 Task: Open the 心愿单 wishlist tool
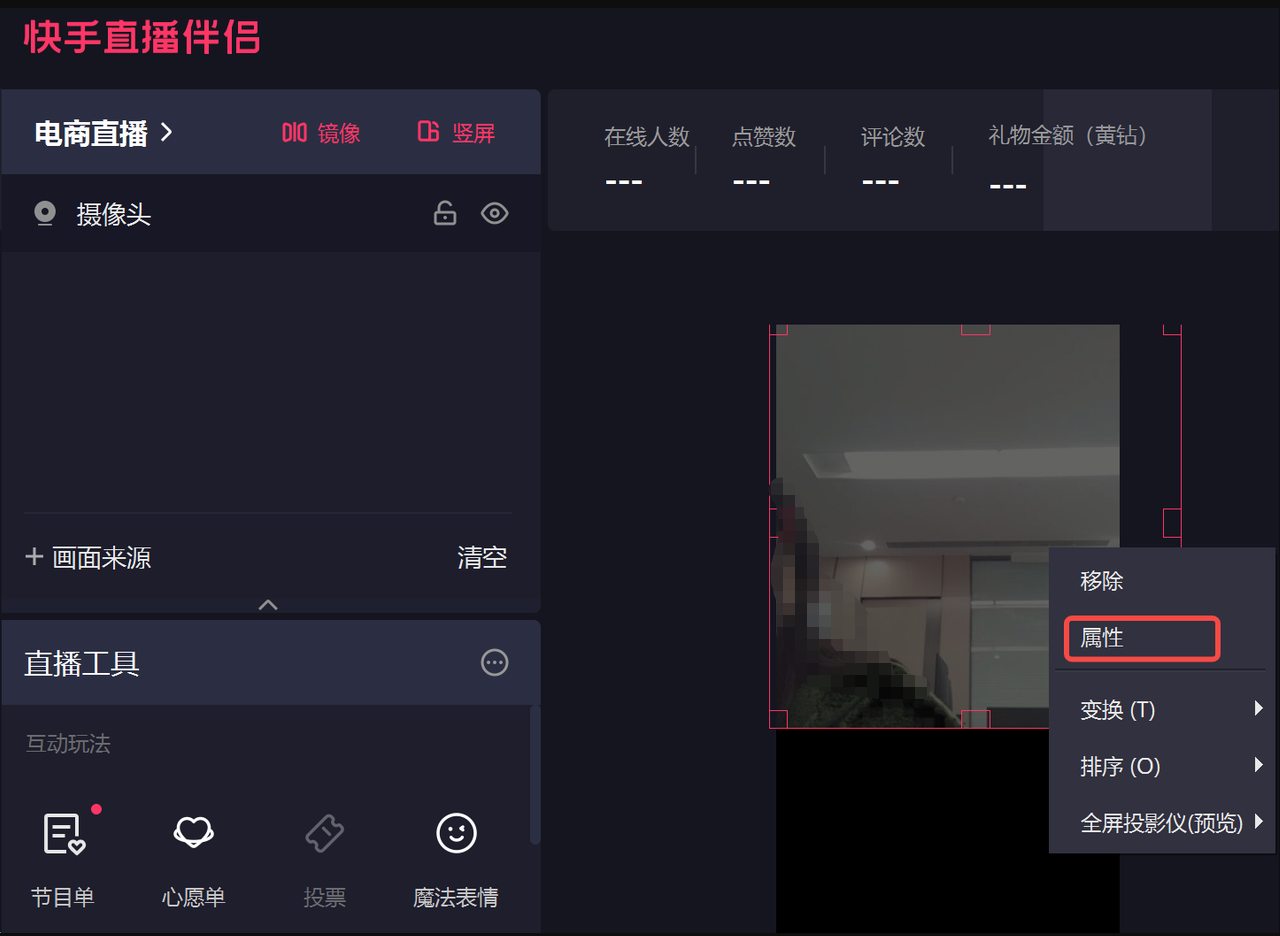click(193, 834)
